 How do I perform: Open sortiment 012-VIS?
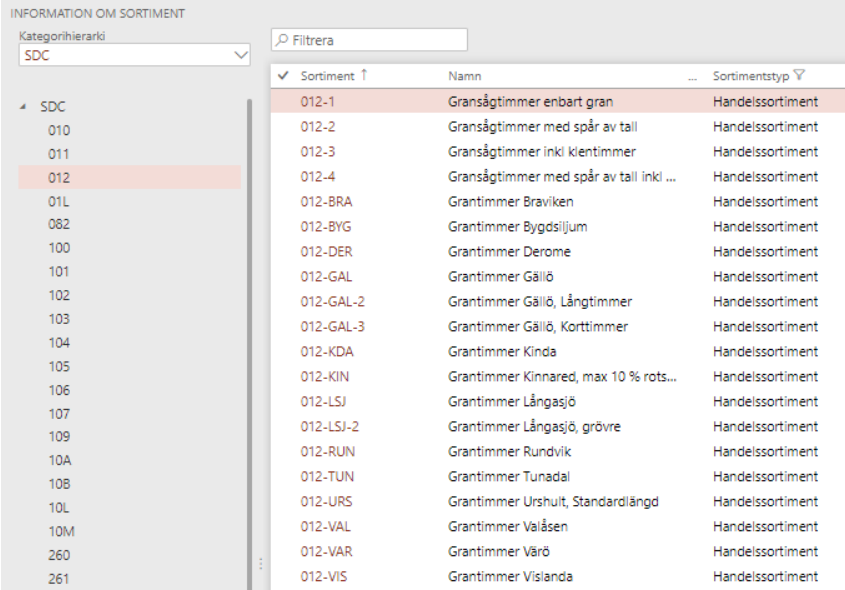[325, 577]
